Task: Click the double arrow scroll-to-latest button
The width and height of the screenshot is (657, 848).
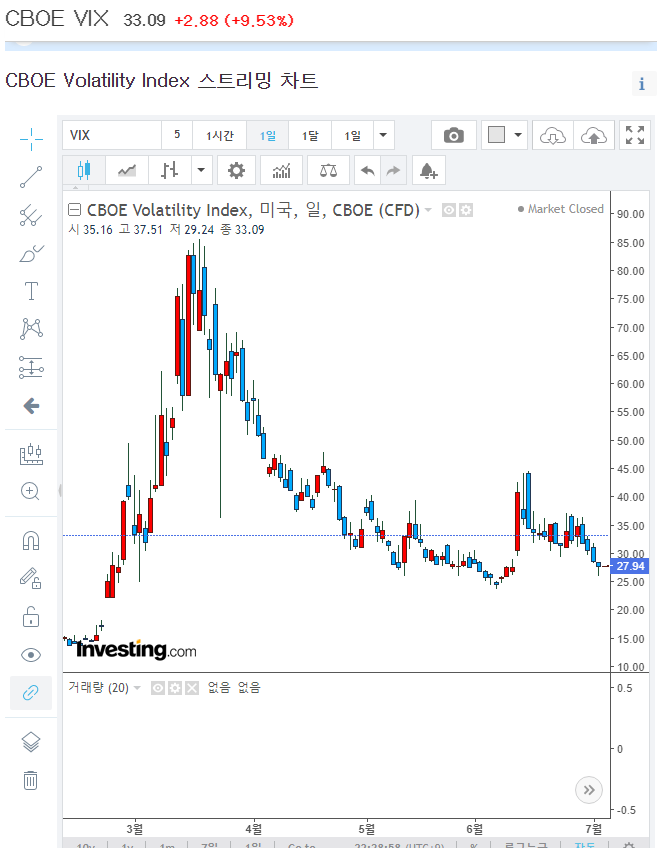Action: [x=589, y=790]
